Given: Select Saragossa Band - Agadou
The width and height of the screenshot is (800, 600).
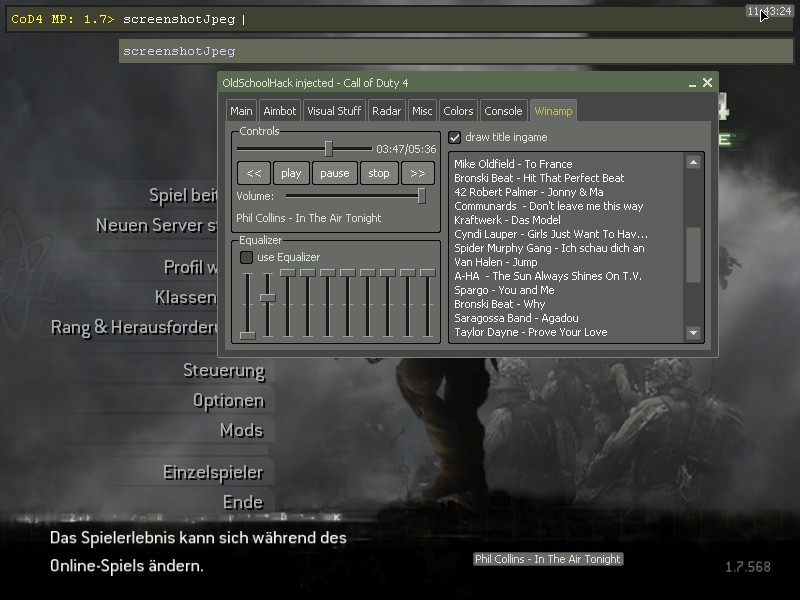Looking at the screenshot, I should 516,318.
